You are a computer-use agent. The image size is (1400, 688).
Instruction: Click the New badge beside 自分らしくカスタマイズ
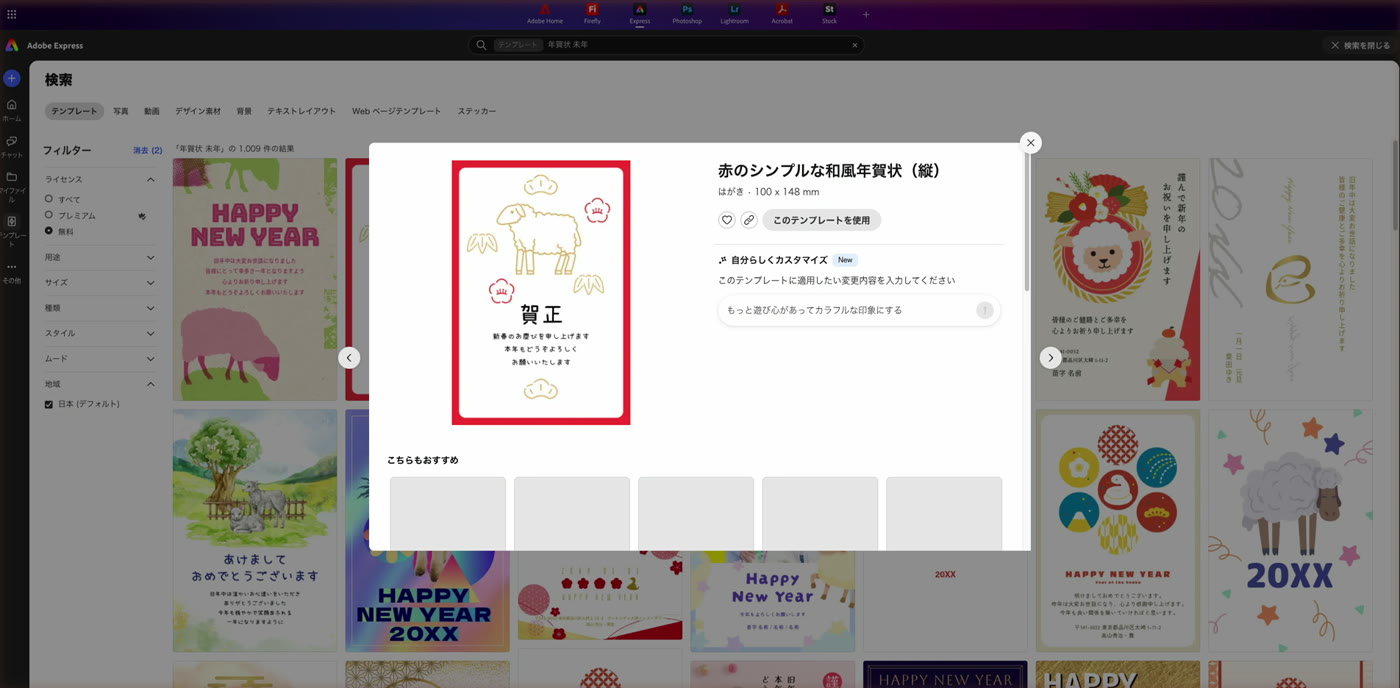point(845,260)
